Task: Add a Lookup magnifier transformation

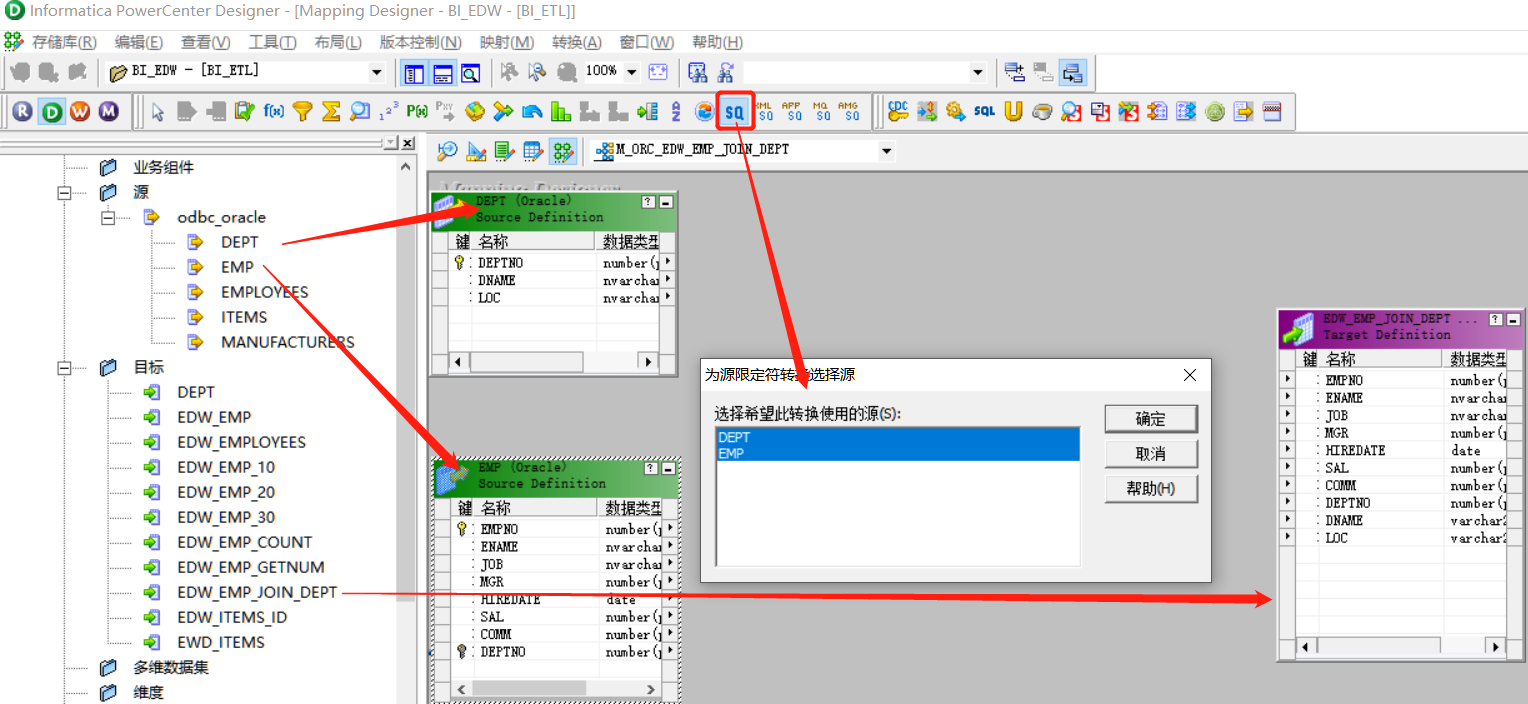Action: pos(359,112)
